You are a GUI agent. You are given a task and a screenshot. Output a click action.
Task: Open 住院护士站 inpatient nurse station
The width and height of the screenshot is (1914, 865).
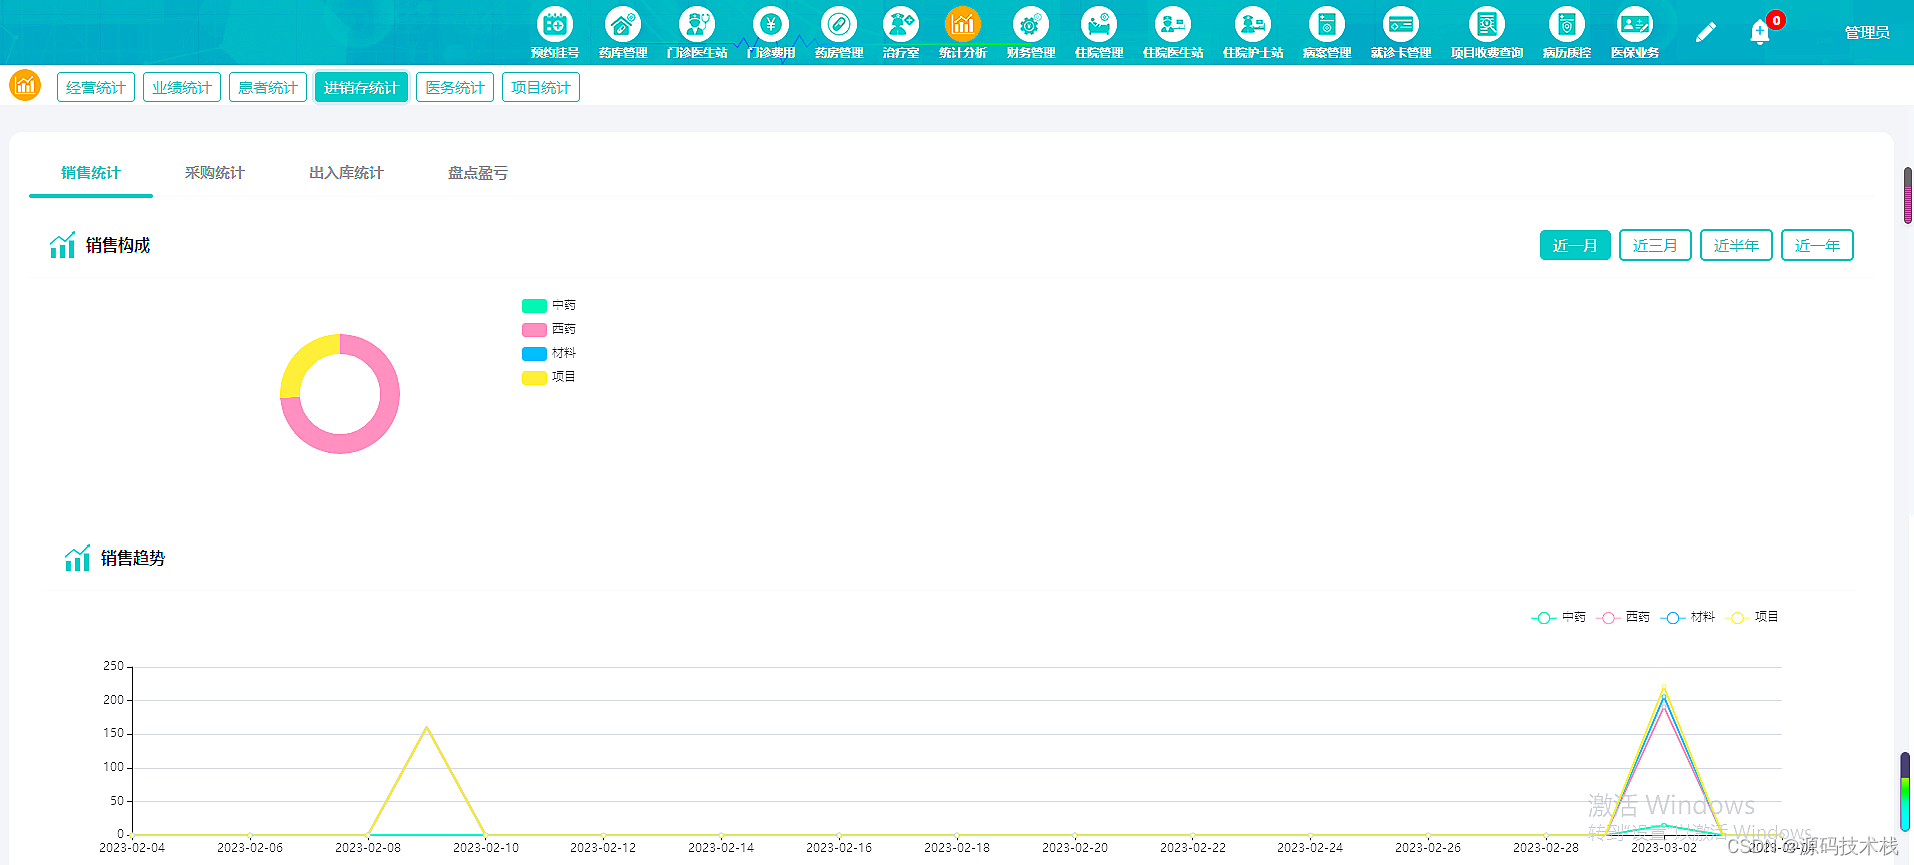click(1253, 32)
